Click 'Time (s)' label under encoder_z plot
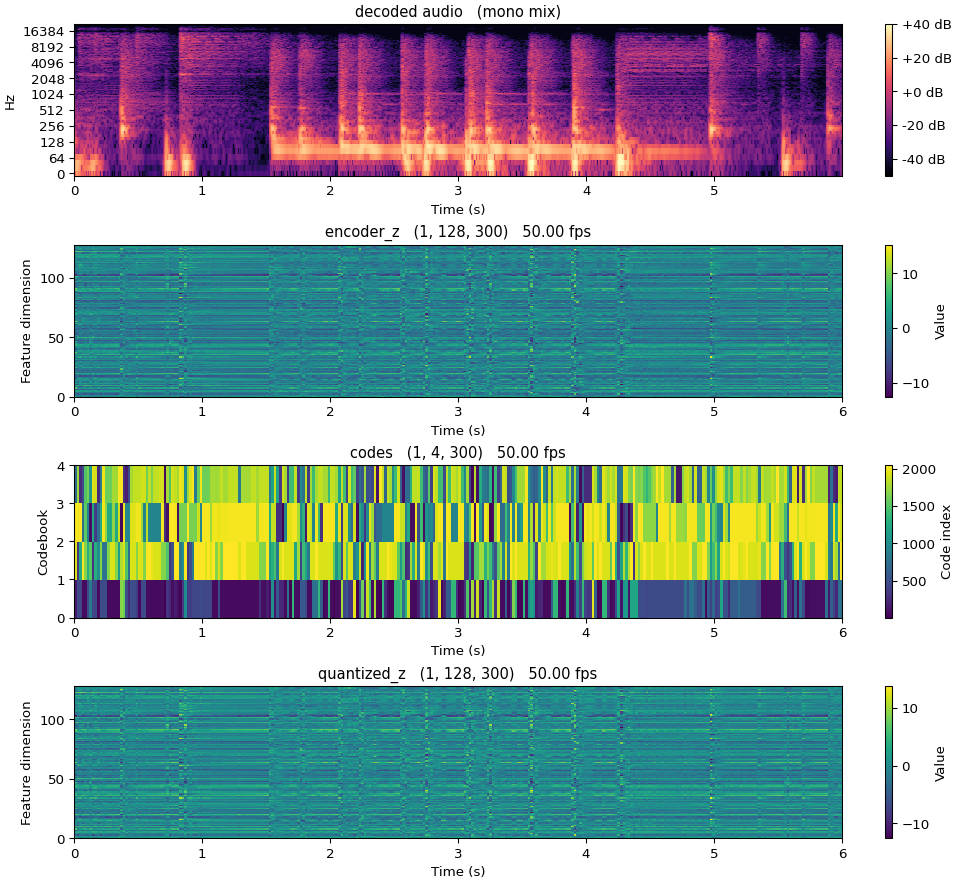Screen dimensions: 960x883 click(458, 430)
